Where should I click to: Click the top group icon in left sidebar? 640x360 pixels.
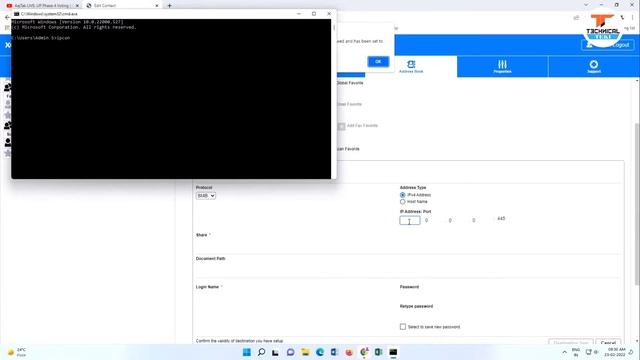8,87
